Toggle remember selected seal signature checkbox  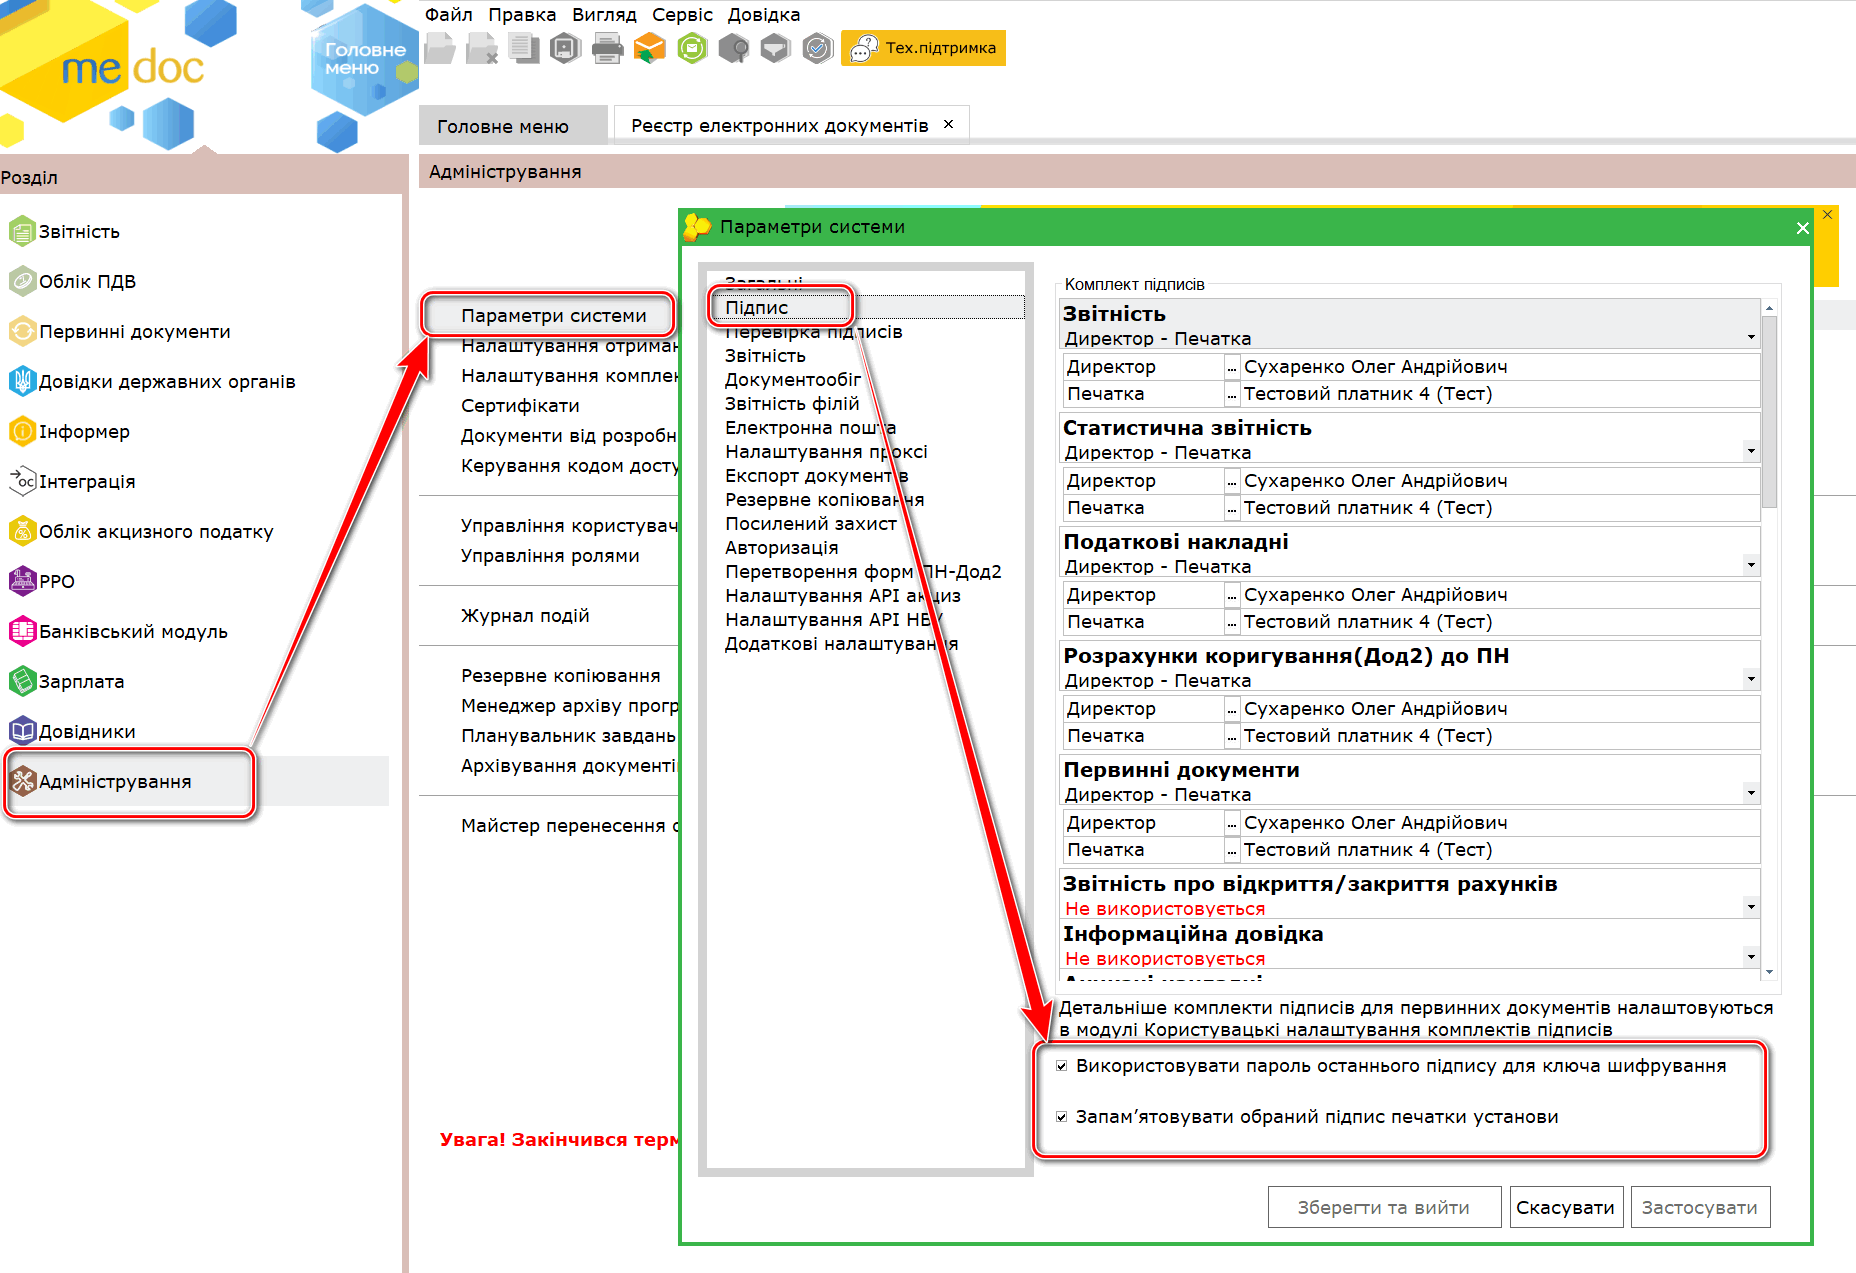1062,1117
